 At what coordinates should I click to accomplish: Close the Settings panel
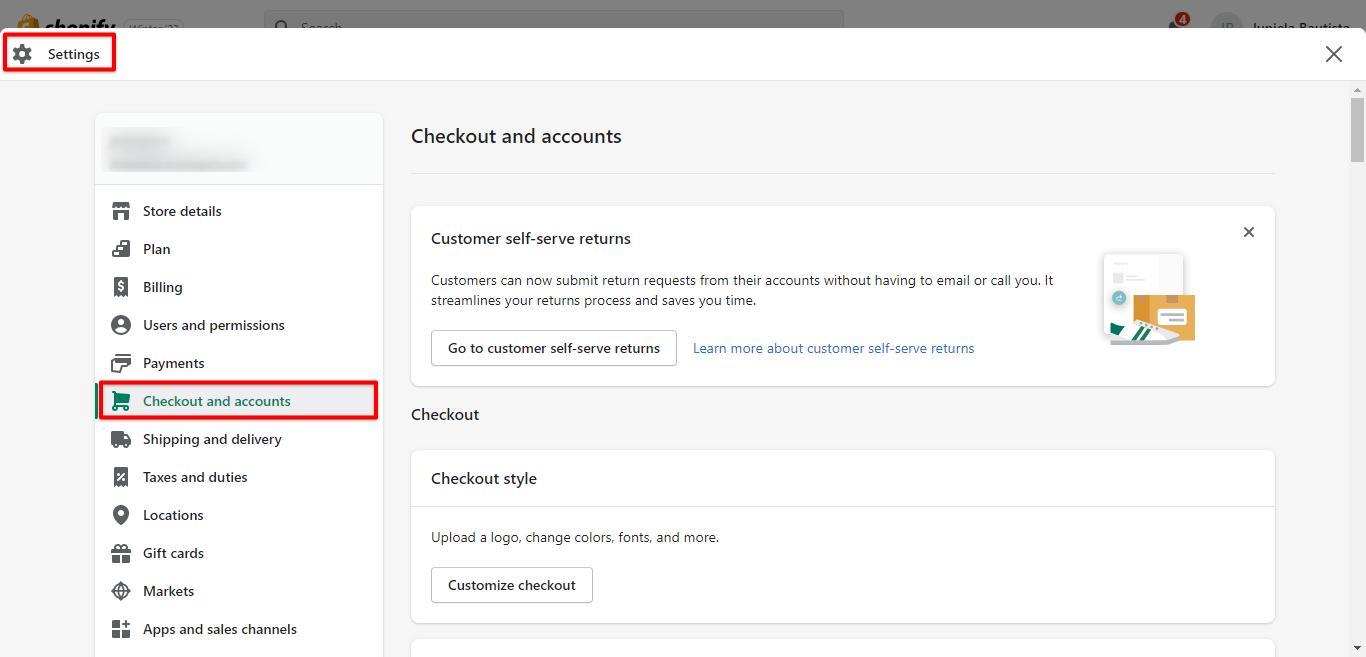(1333, 54)
